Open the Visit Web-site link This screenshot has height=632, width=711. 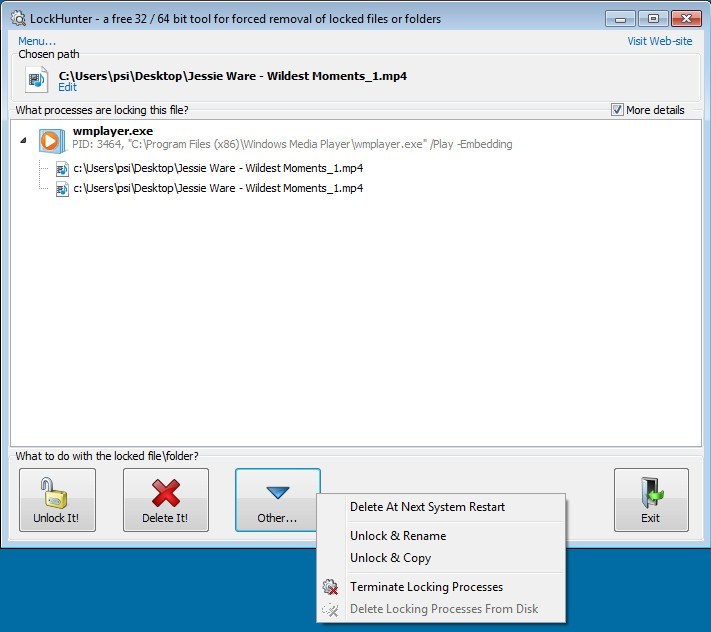[x=660, y=41]
